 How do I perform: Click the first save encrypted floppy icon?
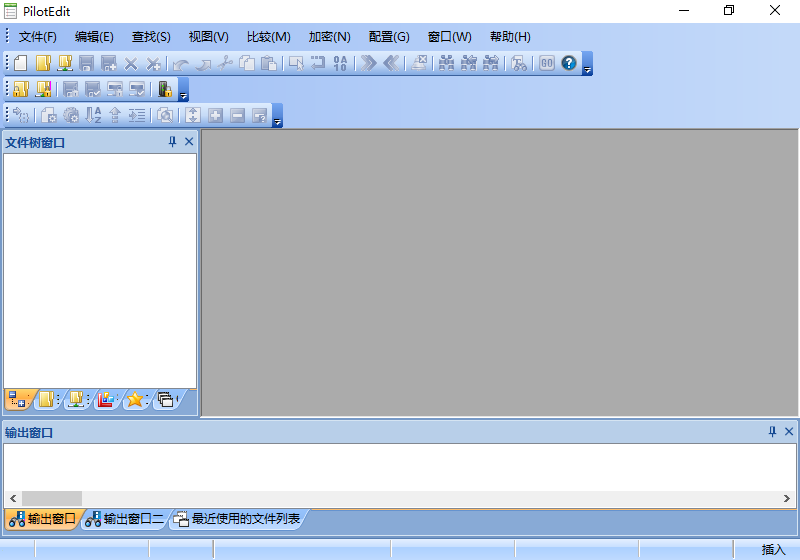pyautogui.click(x=70, y=89)
